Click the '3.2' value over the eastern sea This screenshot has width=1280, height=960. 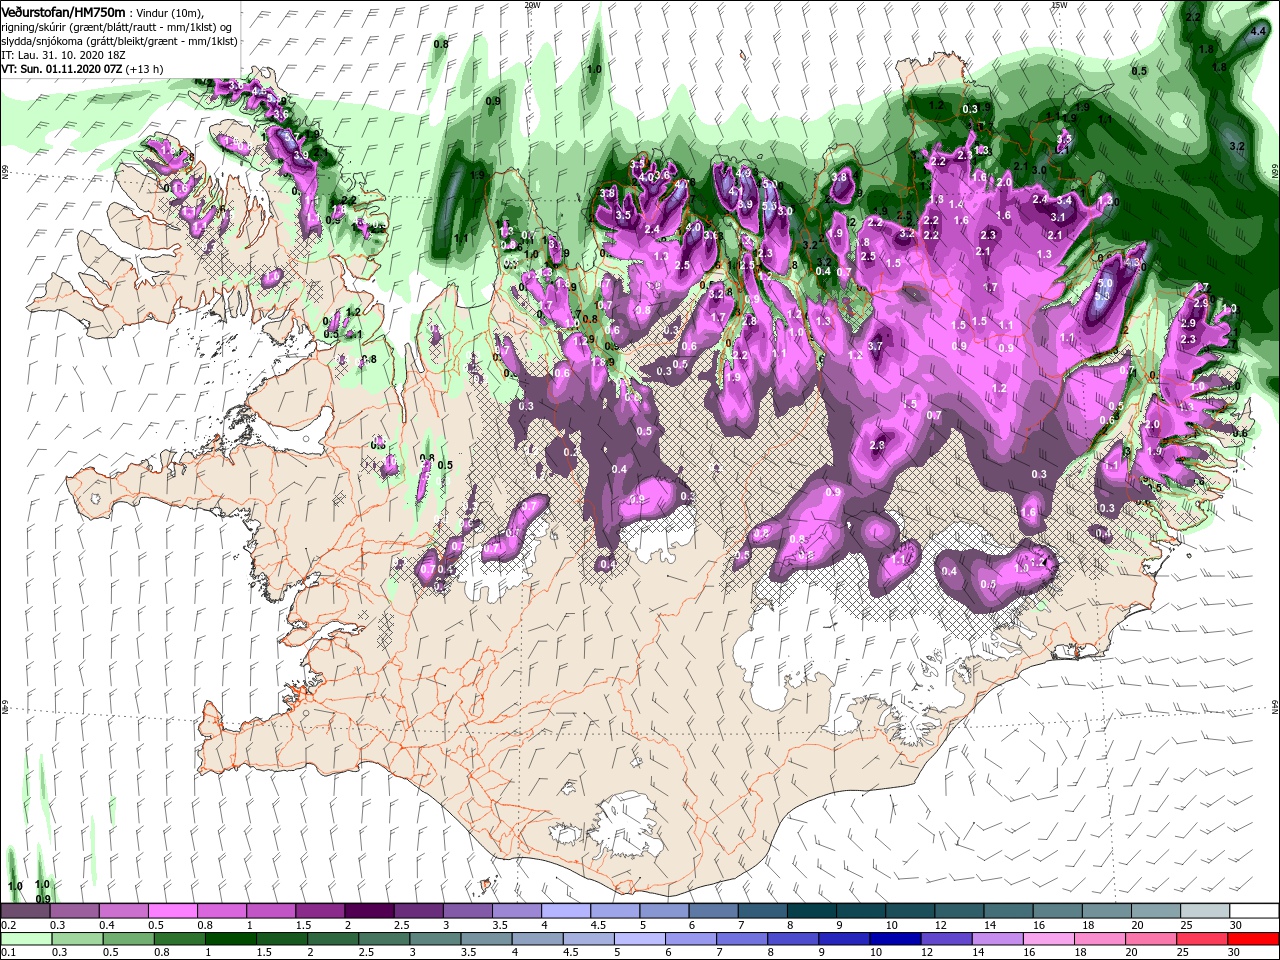[x=1236, y=146]
